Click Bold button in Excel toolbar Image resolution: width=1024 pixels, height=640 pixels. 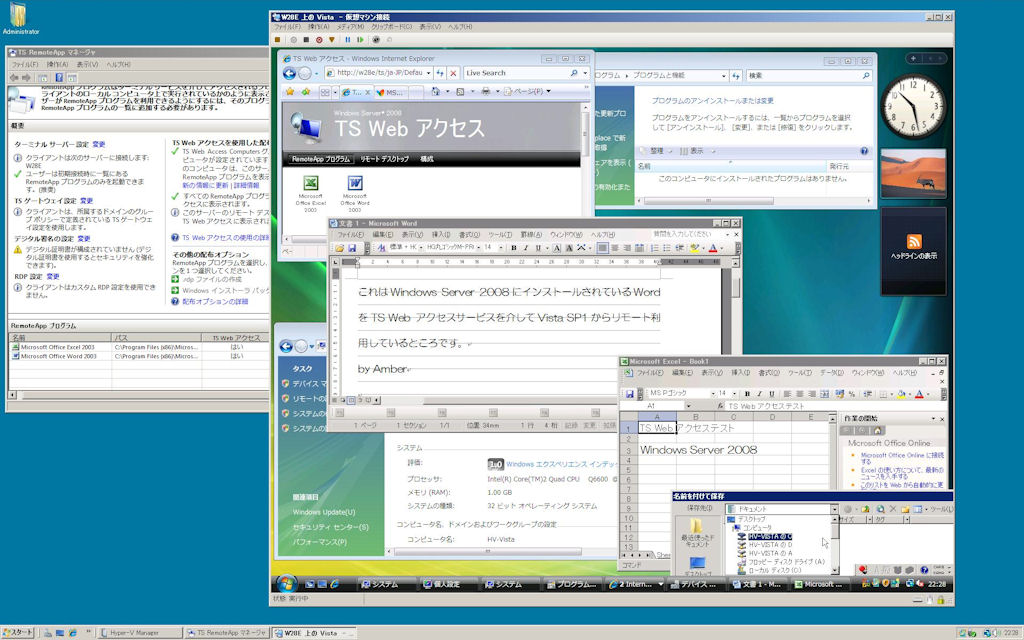click(747, 394)
